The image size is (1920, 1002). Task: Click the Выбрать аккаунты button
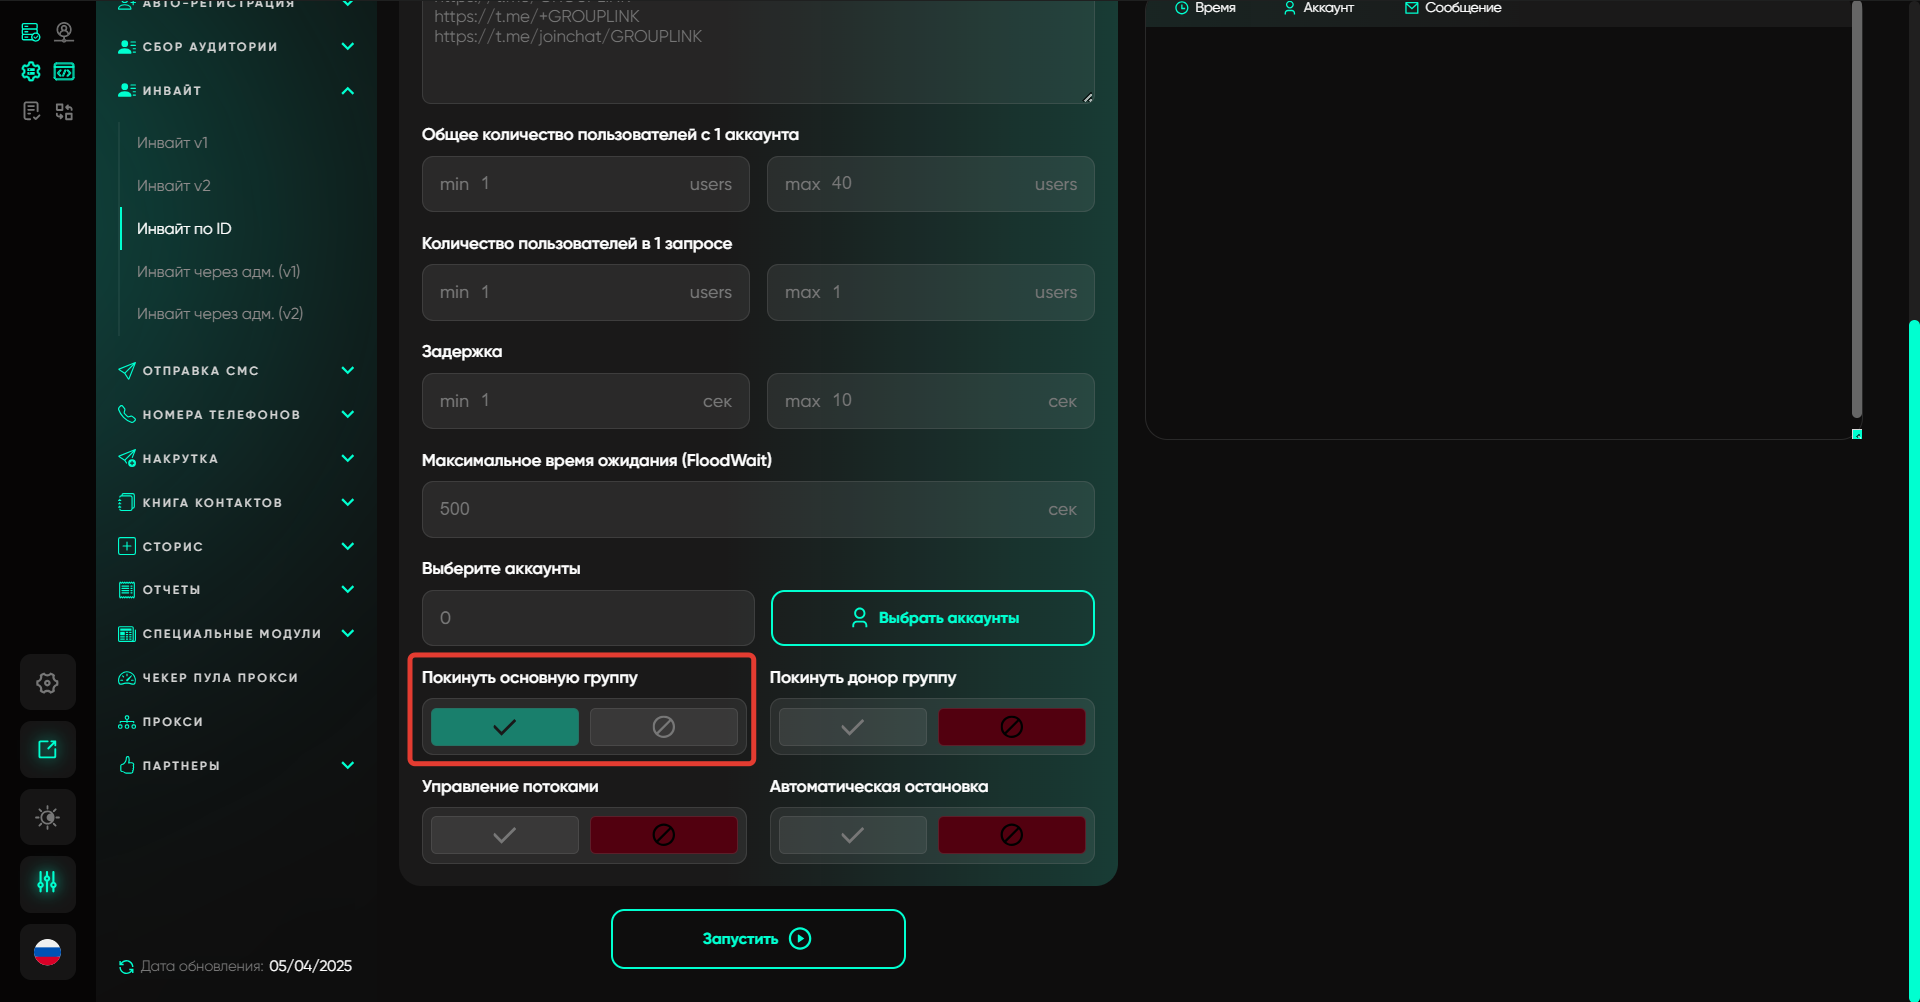click(932, 618)
